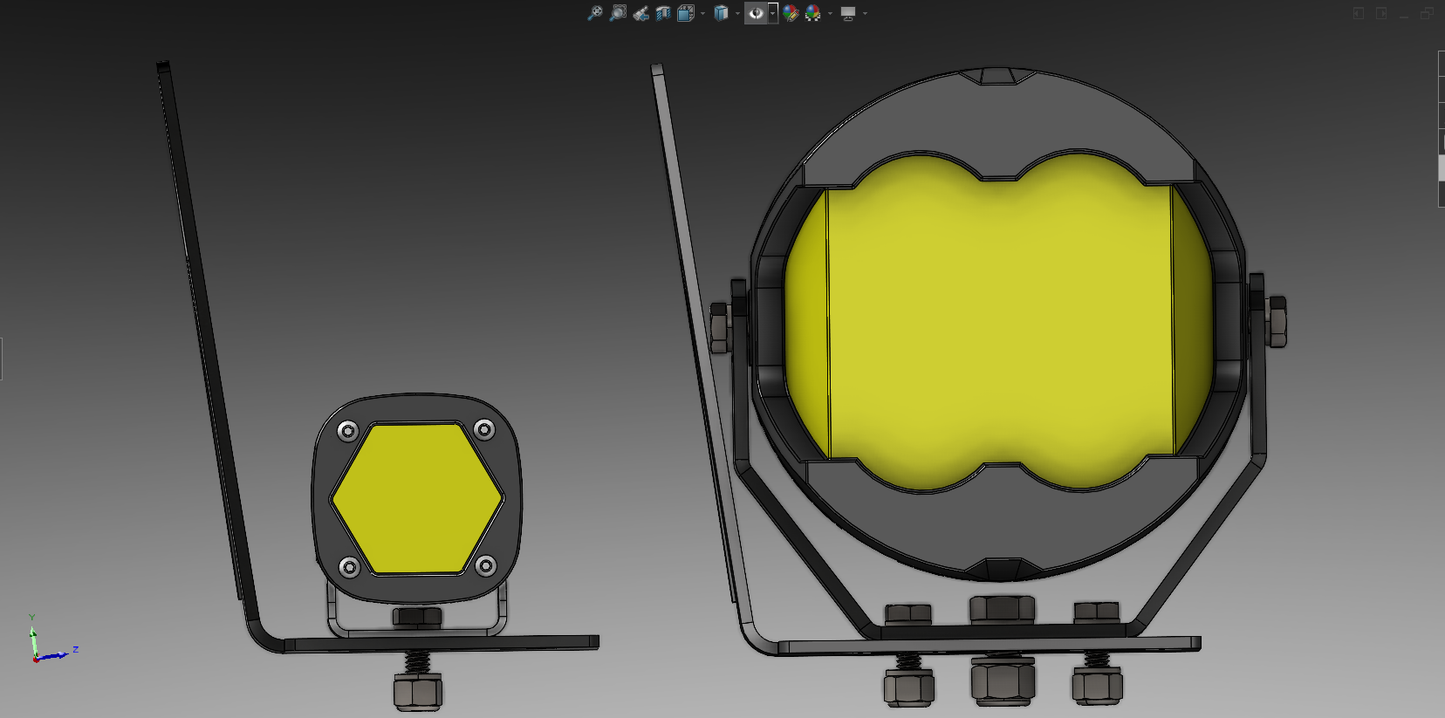Expand the View Orientation dropdown arrow
Screen dimensions: 1445x718
(703, 13)
